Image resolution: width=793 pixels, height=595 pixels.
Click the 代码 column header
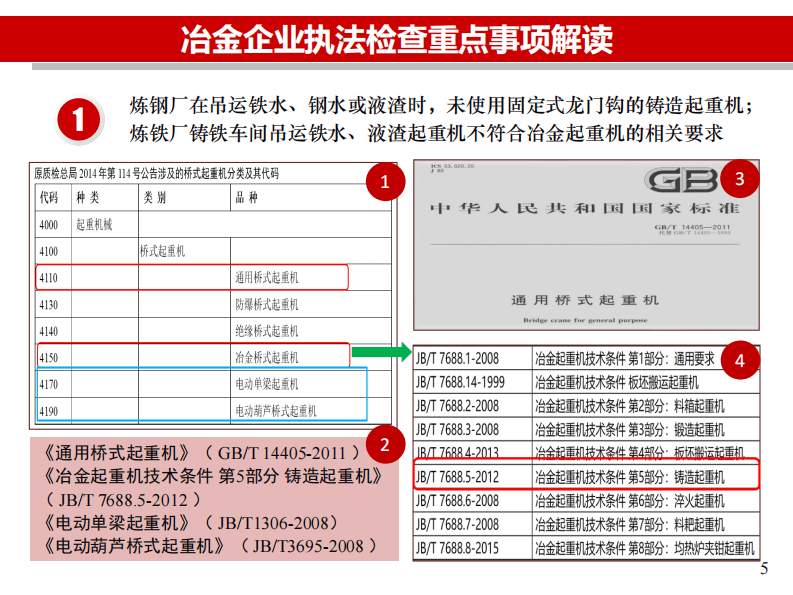(49, 197)
